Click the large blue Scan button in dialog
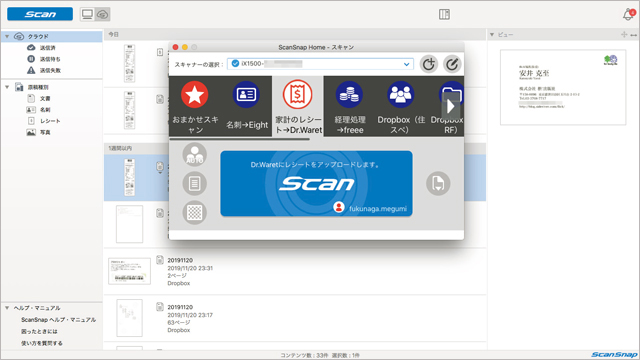Viewport: 640px width, 360px height. click(x=316, y=183)
